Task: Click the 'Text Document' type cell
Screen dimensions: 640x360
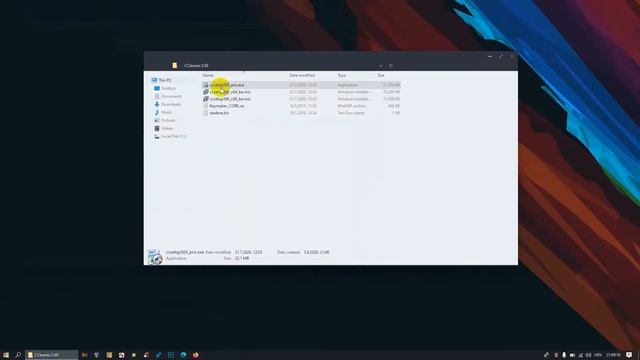Action: pos(351,113)
